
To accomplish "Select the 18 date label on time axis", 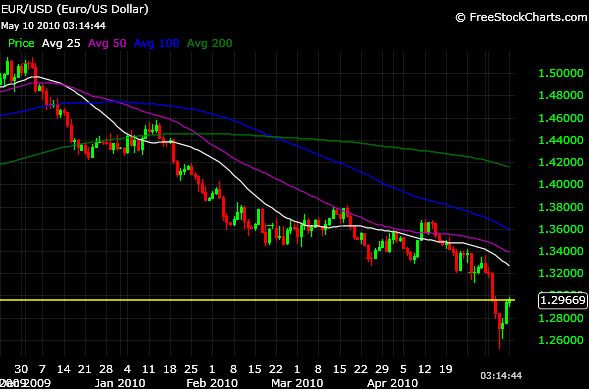I will 170,369.
